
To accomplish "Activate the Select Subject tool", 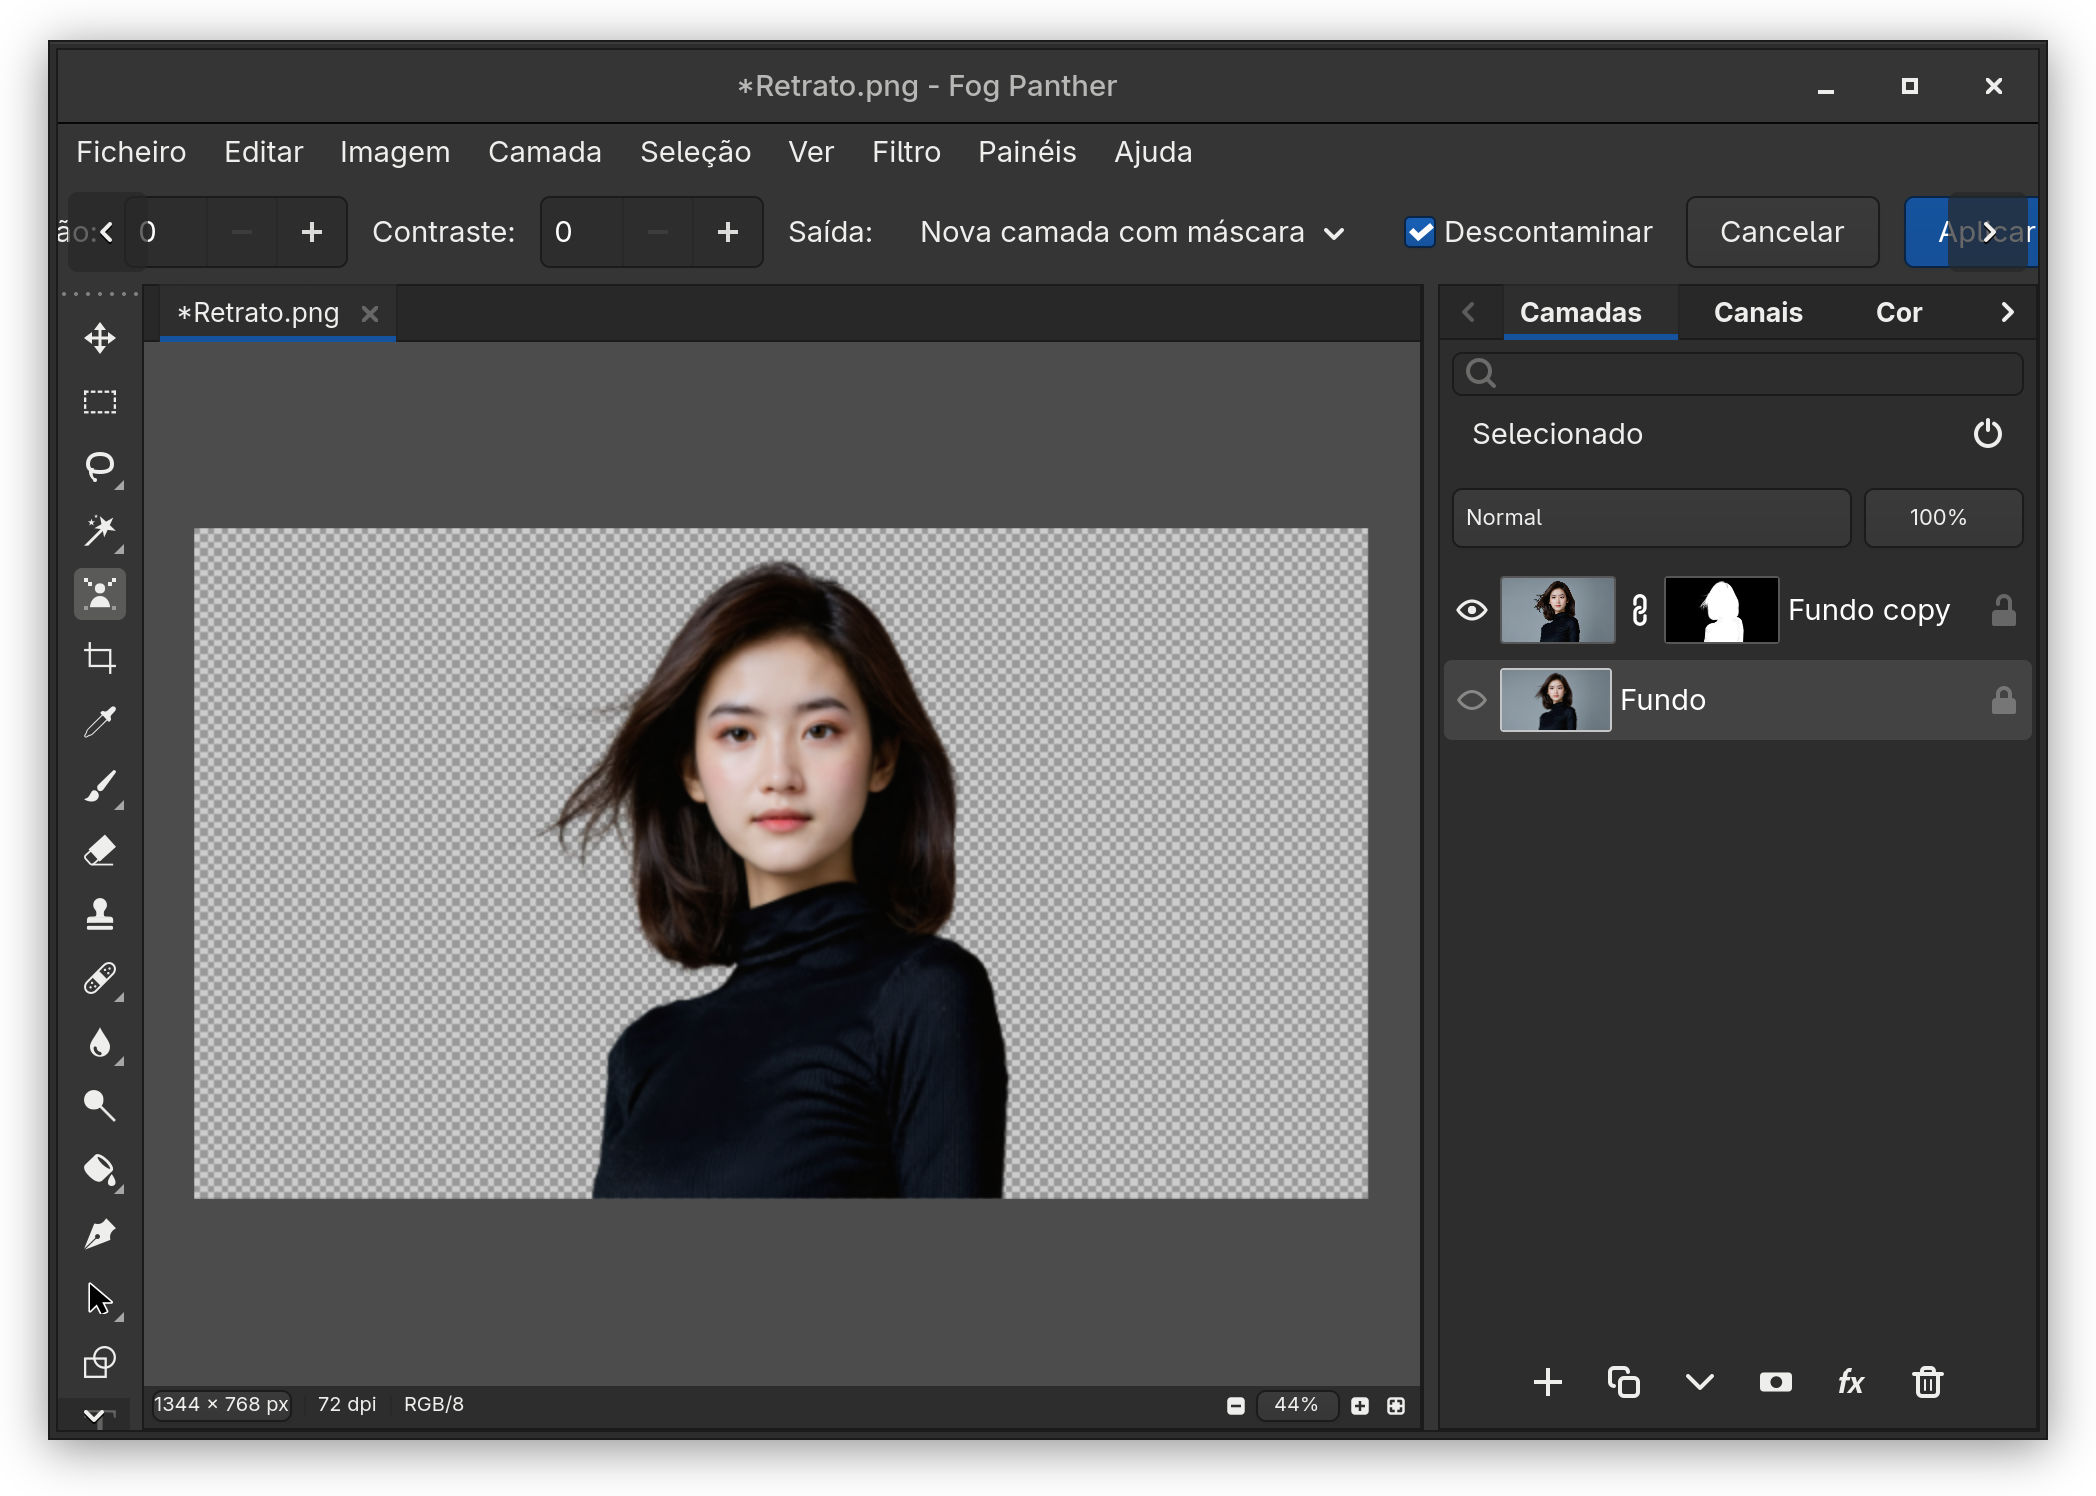I will coord(100,594).
